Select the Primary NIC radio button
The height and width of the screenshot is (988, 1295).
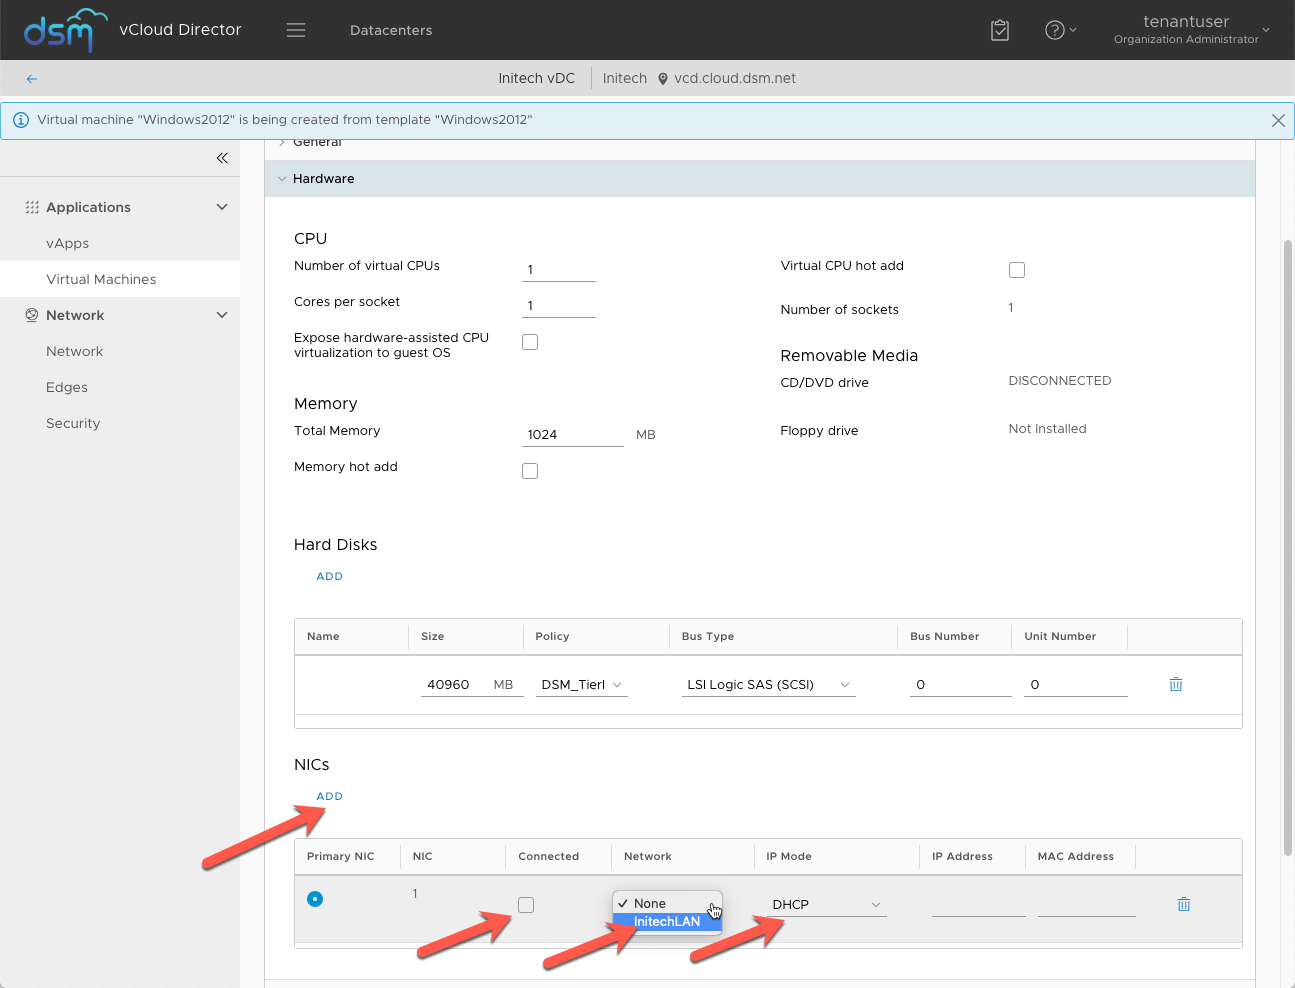(315, 899)
